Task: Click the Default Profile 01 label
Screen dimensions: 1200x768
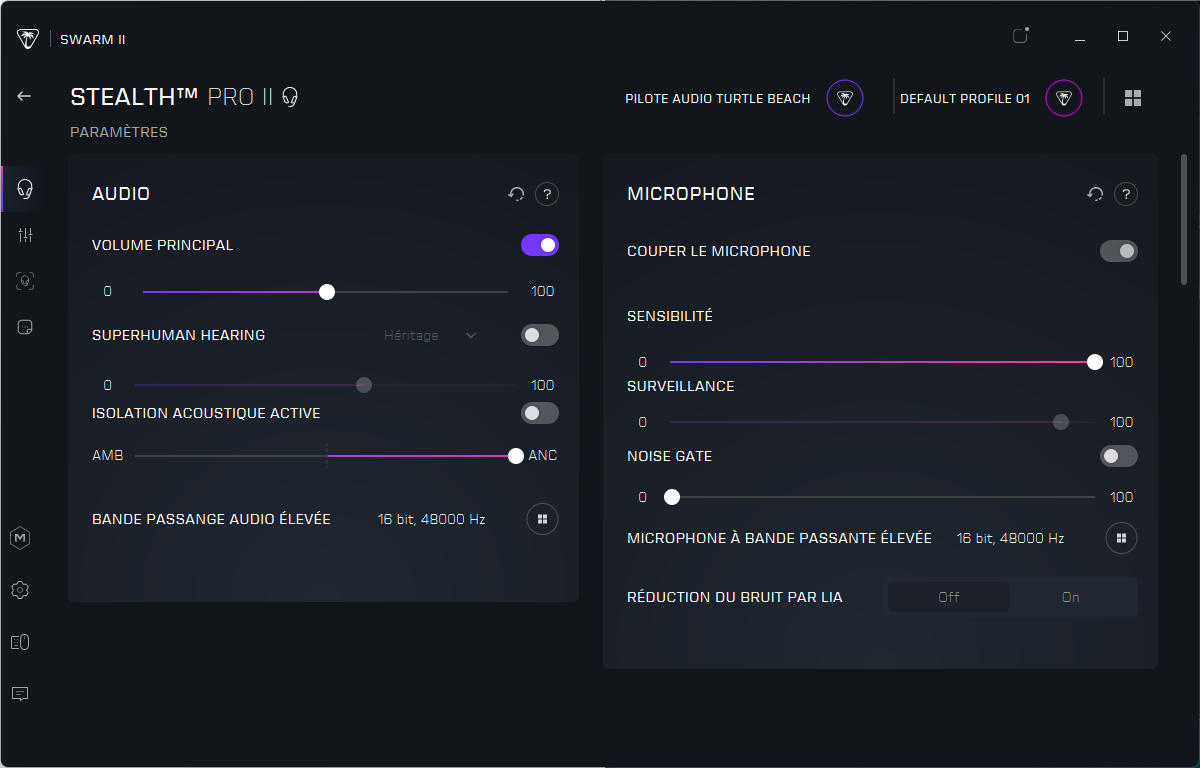Action: pos(965,99)
